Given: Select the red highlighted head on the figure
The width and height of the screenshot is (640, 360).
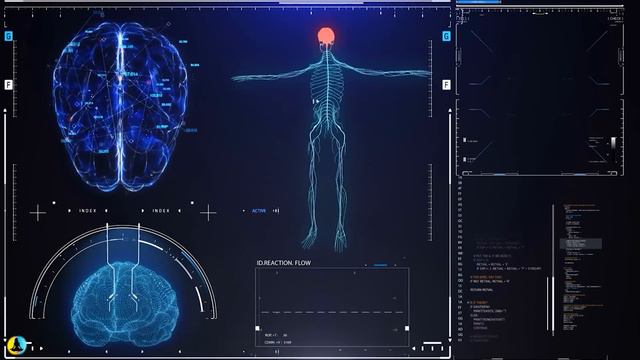Looking at the screenshot, I should [x=326, y=36].
